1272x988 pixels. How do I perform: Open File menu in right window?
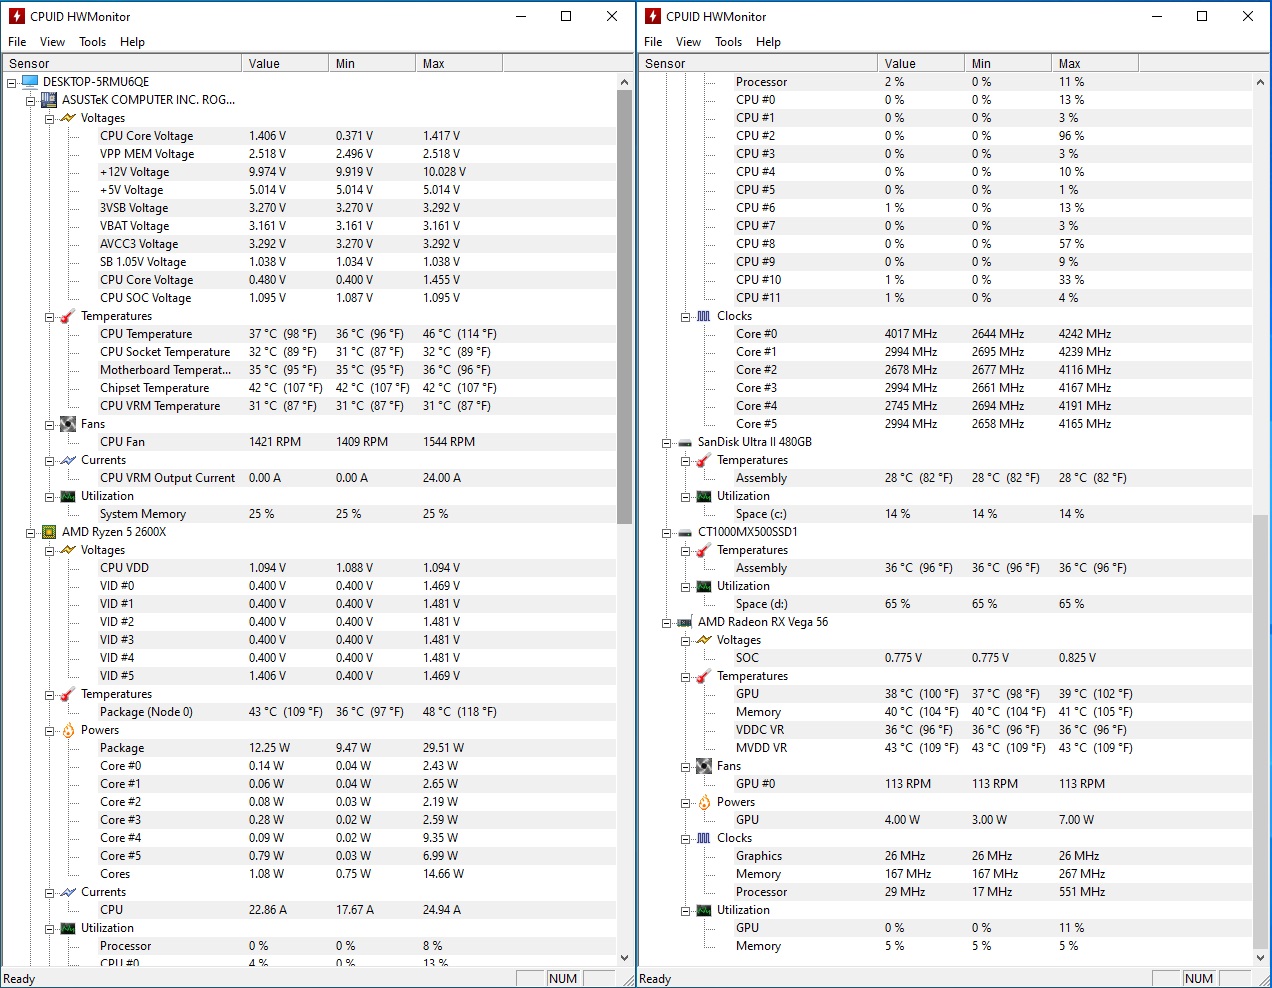(653, 42)
